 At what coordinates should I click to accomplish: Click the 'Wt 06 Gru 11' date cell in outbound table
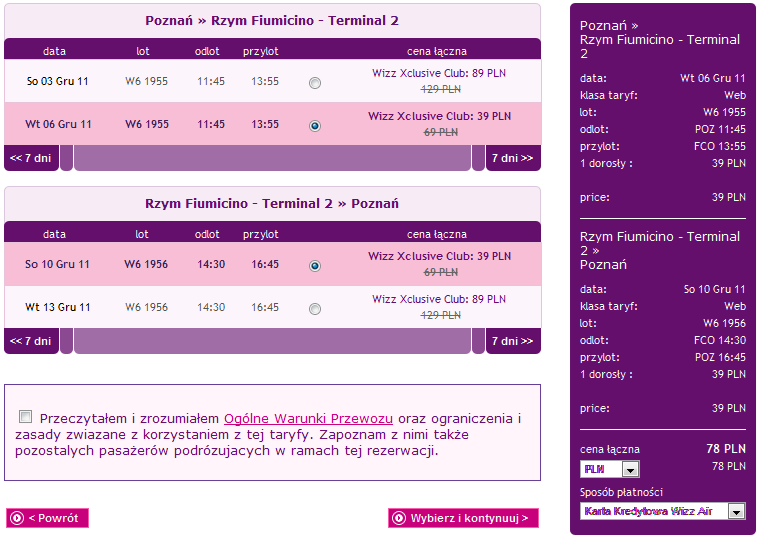[x=58, y=124]
